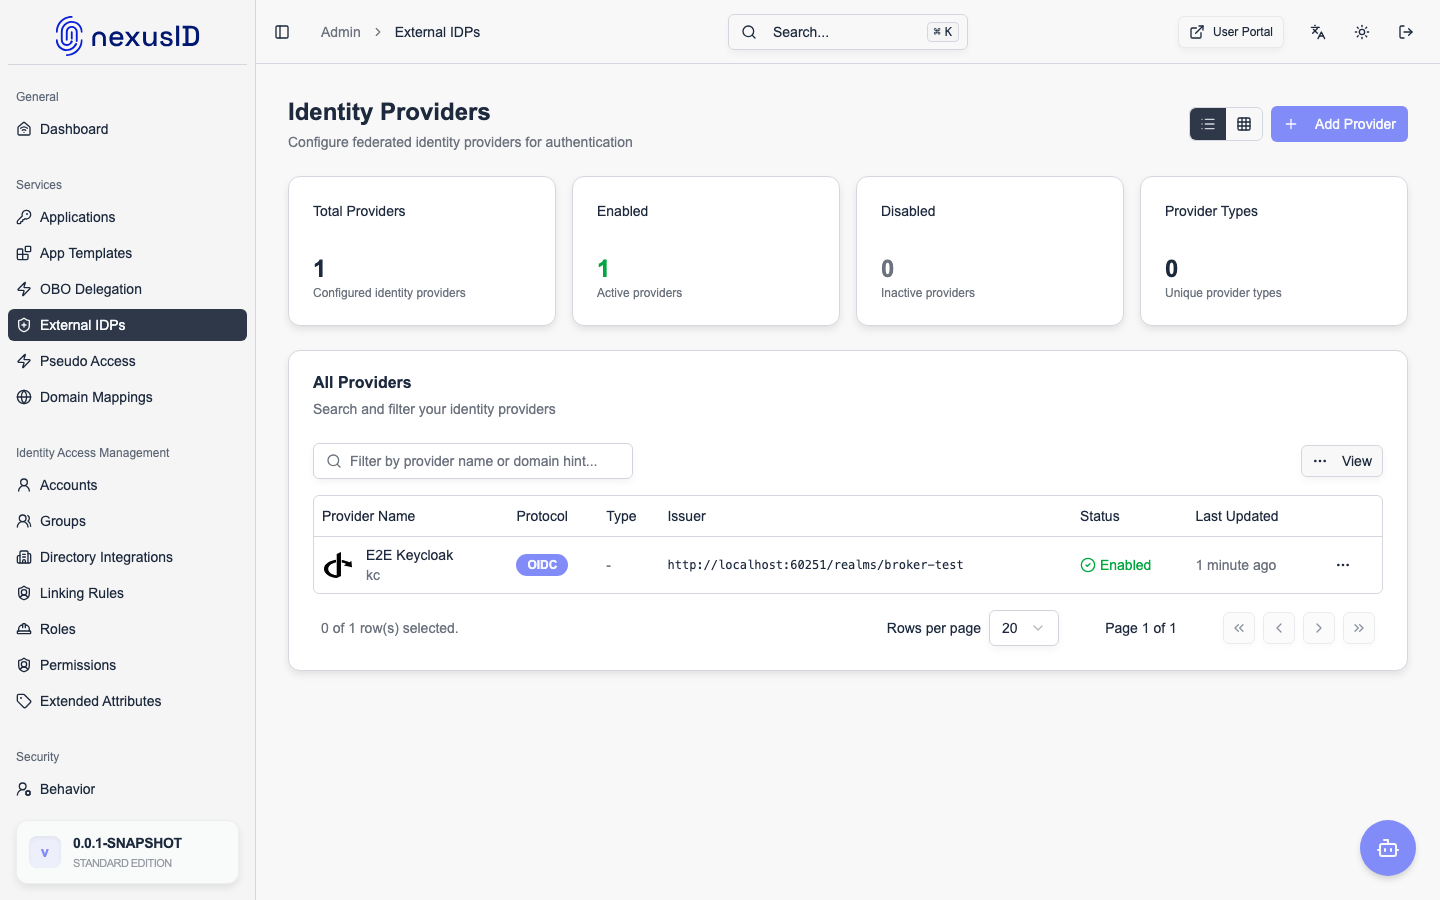This screenshot has height=900, width=1440.
Task: Click the External IDPs breadcrumb
Action: [437, 32]
